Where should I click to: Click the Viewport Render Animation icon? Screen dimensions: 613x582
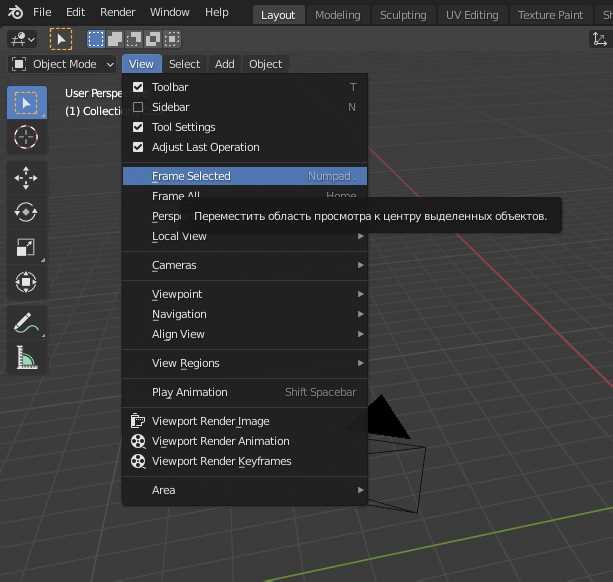point(138,441)
